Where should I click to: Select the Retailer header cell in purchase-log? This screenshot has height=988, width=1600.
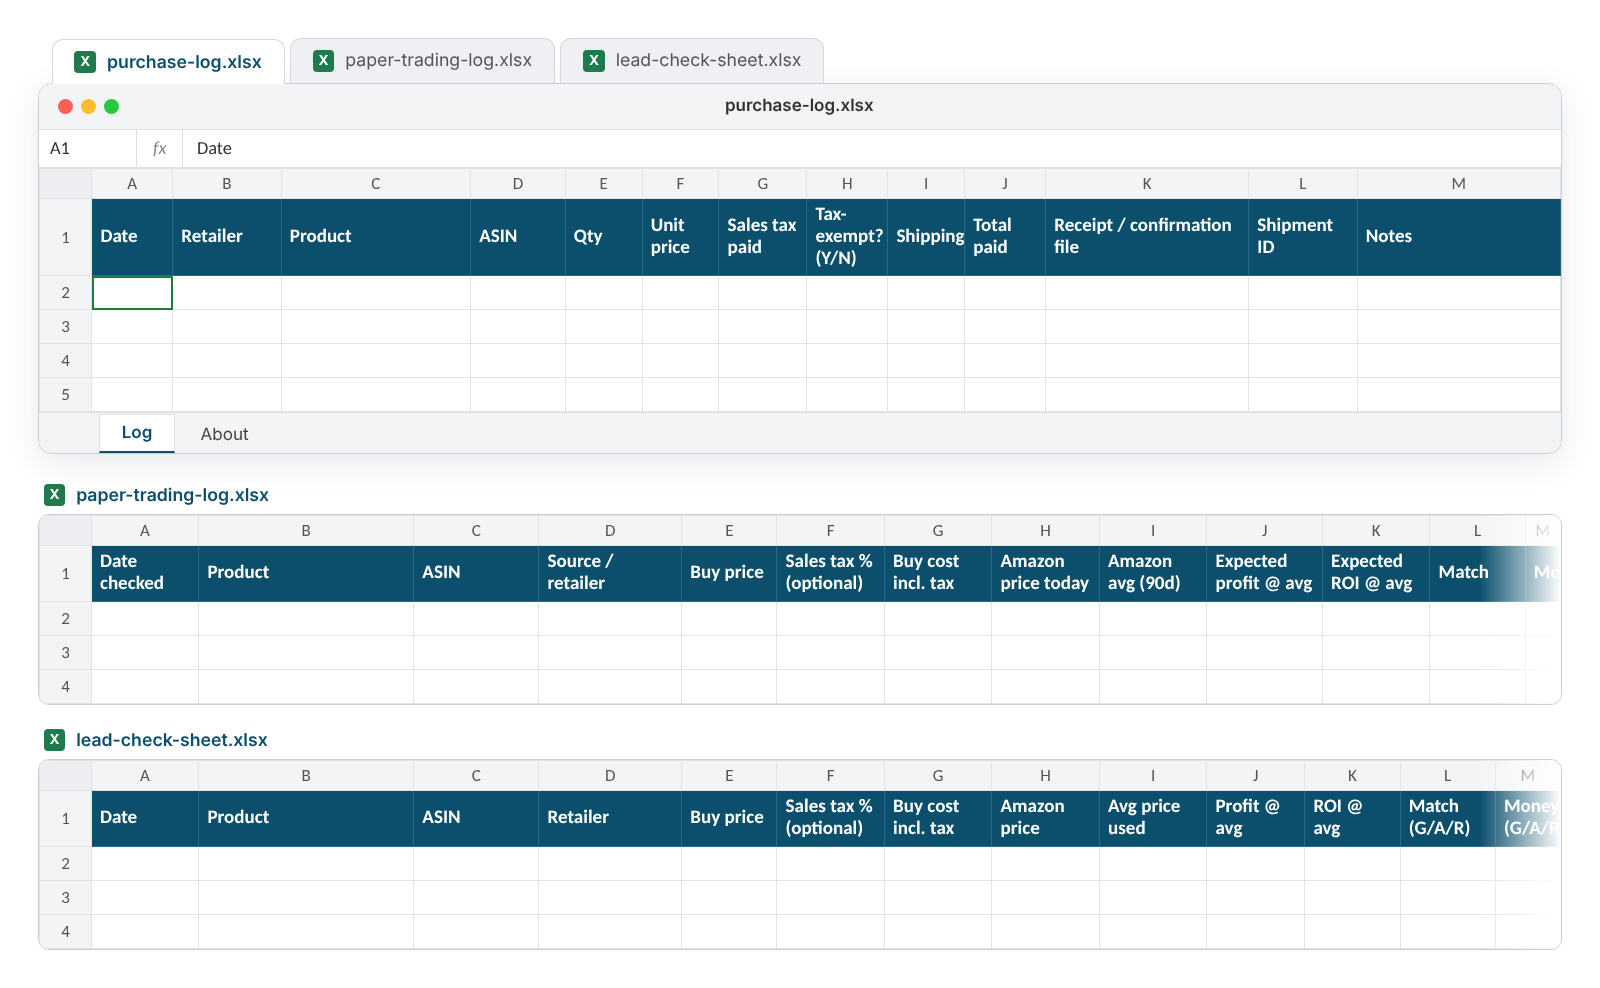[227, 237]
